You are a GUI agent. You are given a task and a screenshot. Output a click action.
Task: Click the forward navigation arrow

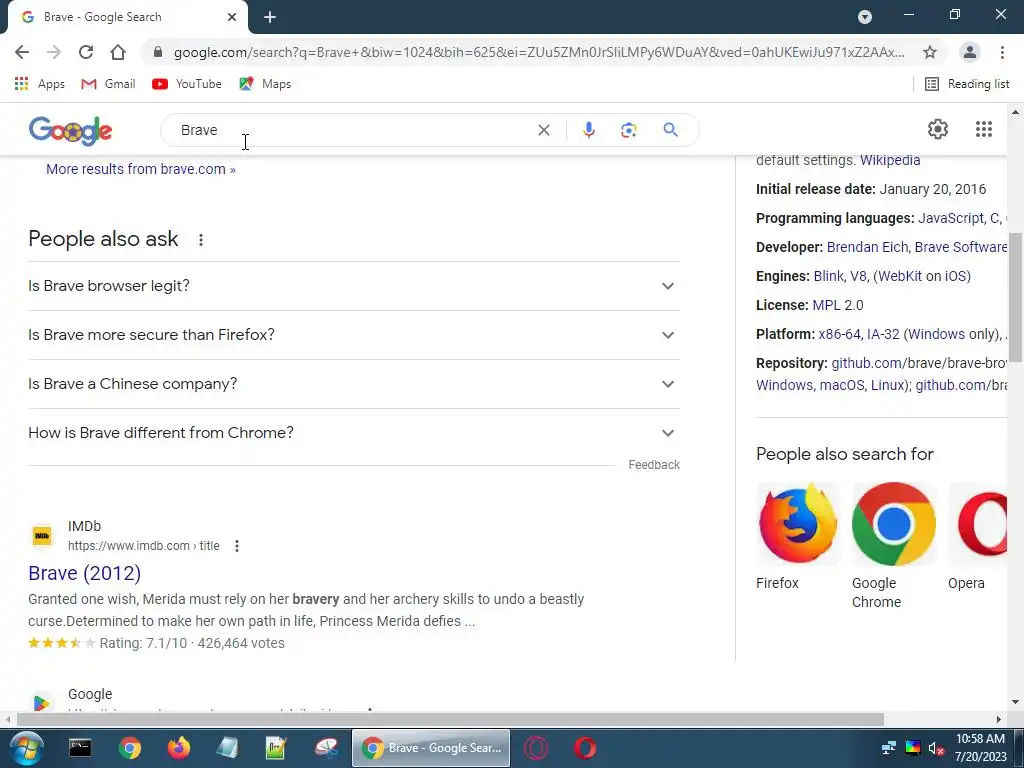[x=54, y=52]
